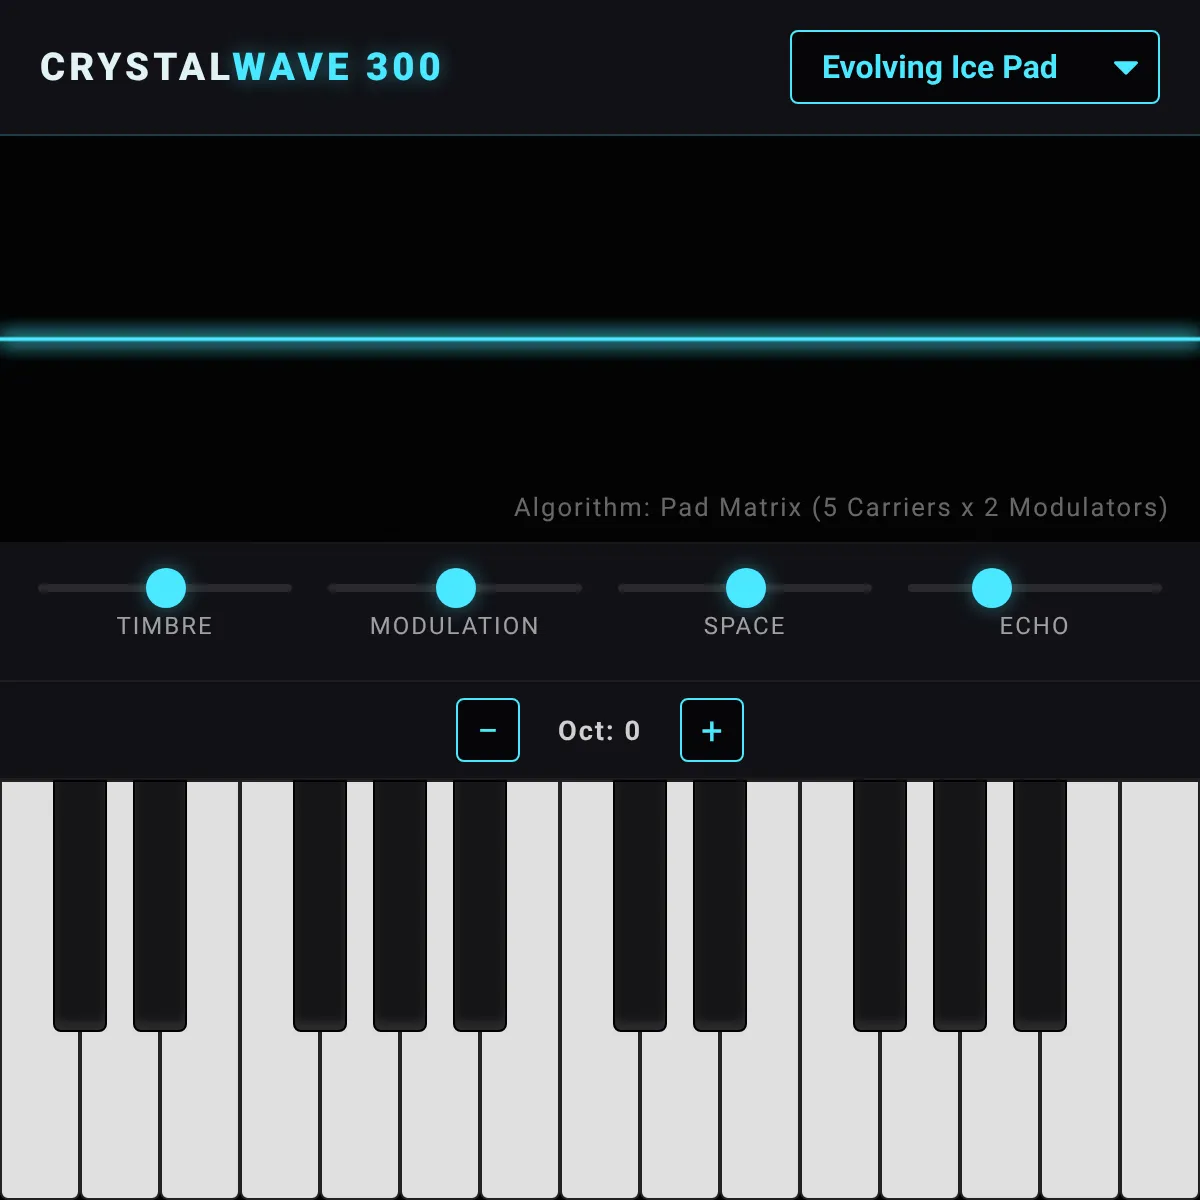Image resolution: width=1200 pixels, height=1200 pixels.
Task: Click the preset dropdown arrow icon
Action: (x=1126, y=68)
